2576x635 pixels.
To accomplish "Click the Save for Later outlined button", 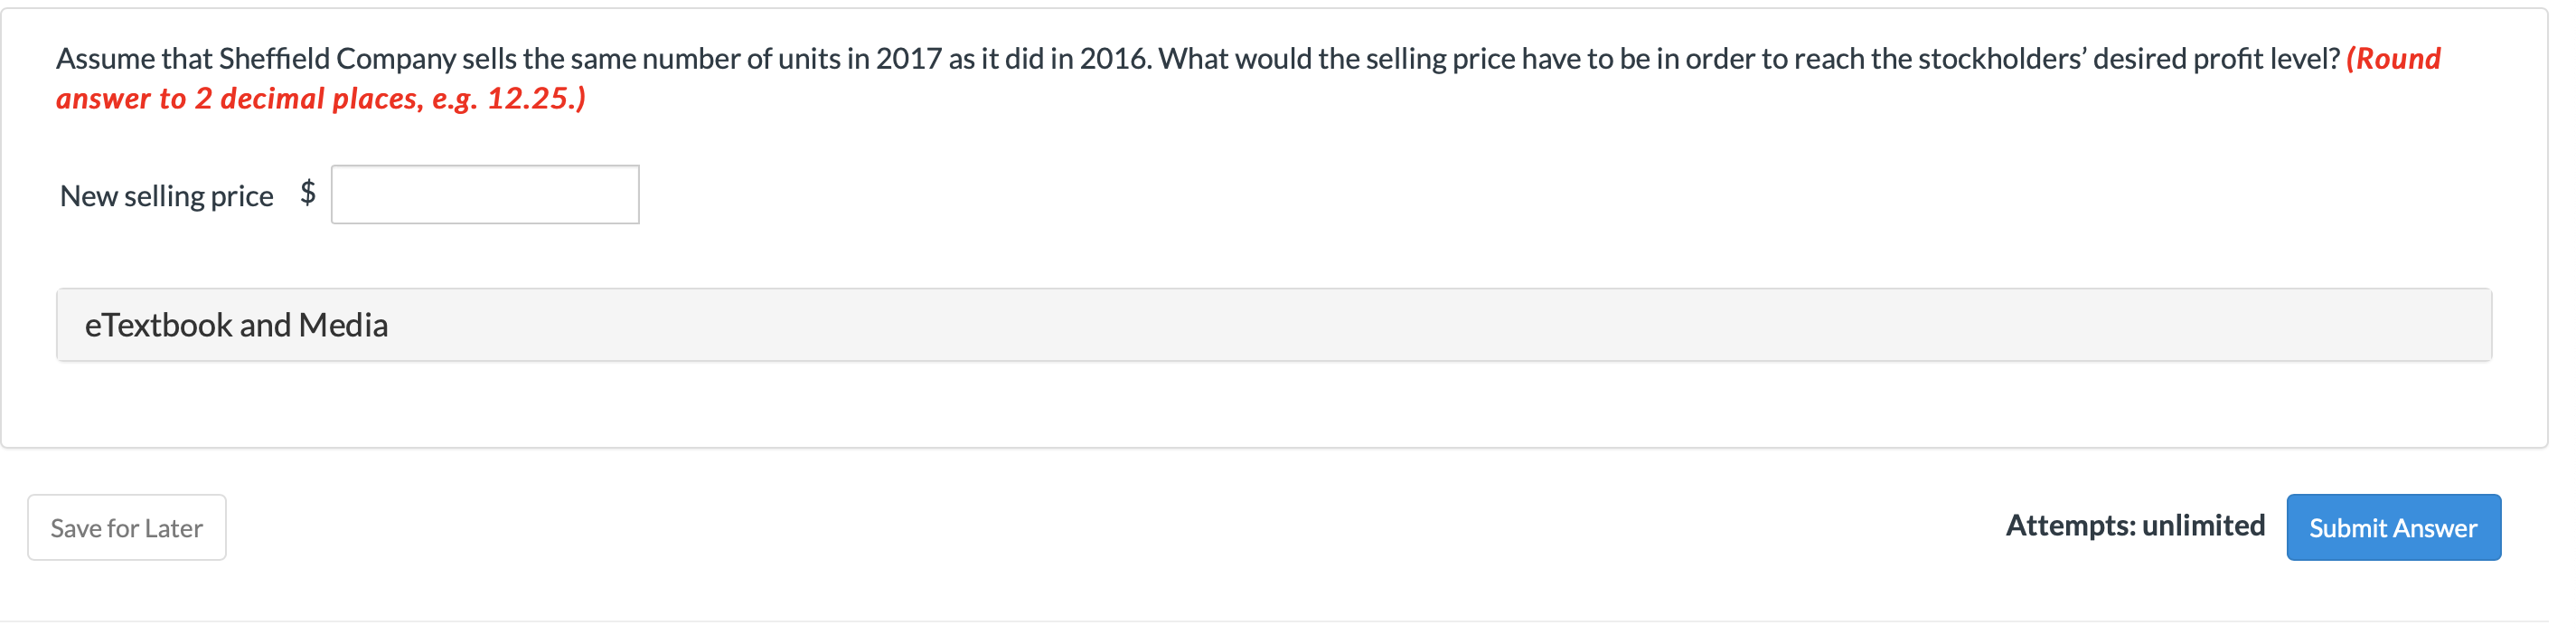I will [x=126, y=527].
